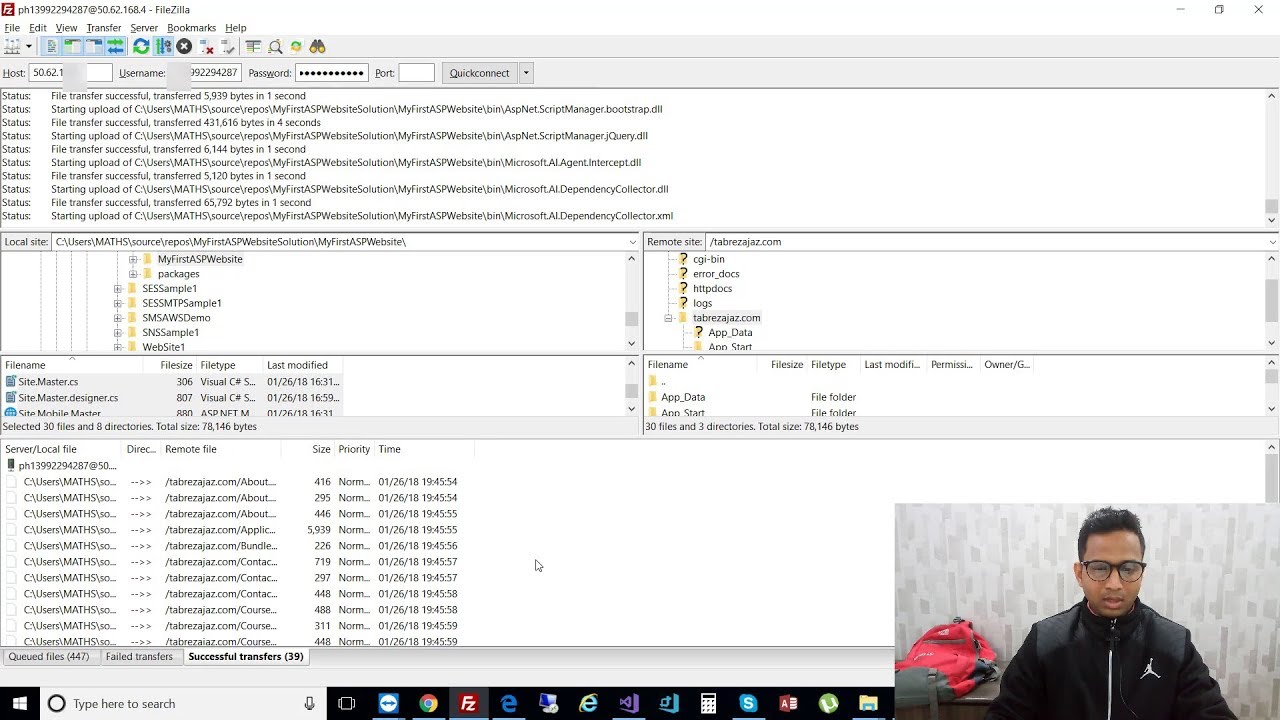Focus the Password input field
The image size is (1280, 720).
(332, 73)
